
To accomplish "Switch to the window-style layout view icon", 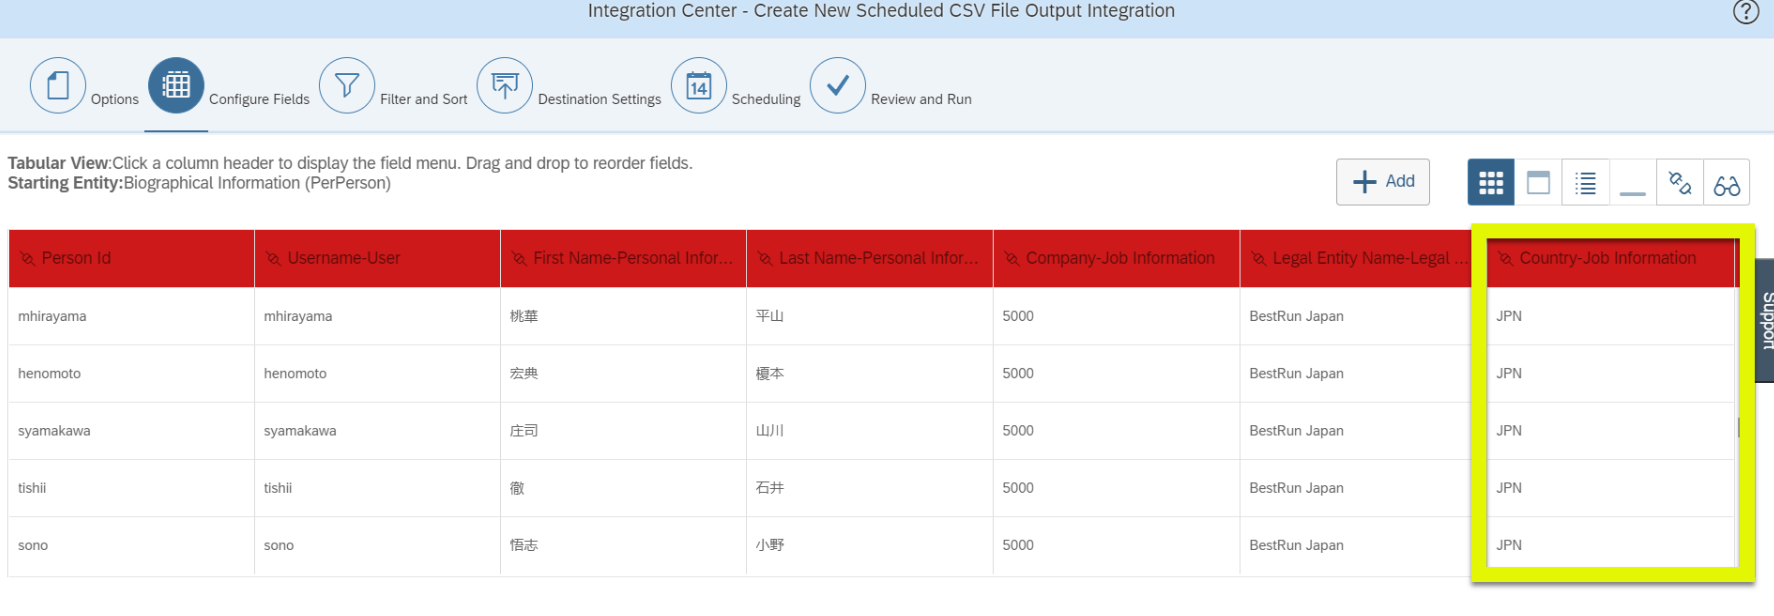I will 1538,182.
